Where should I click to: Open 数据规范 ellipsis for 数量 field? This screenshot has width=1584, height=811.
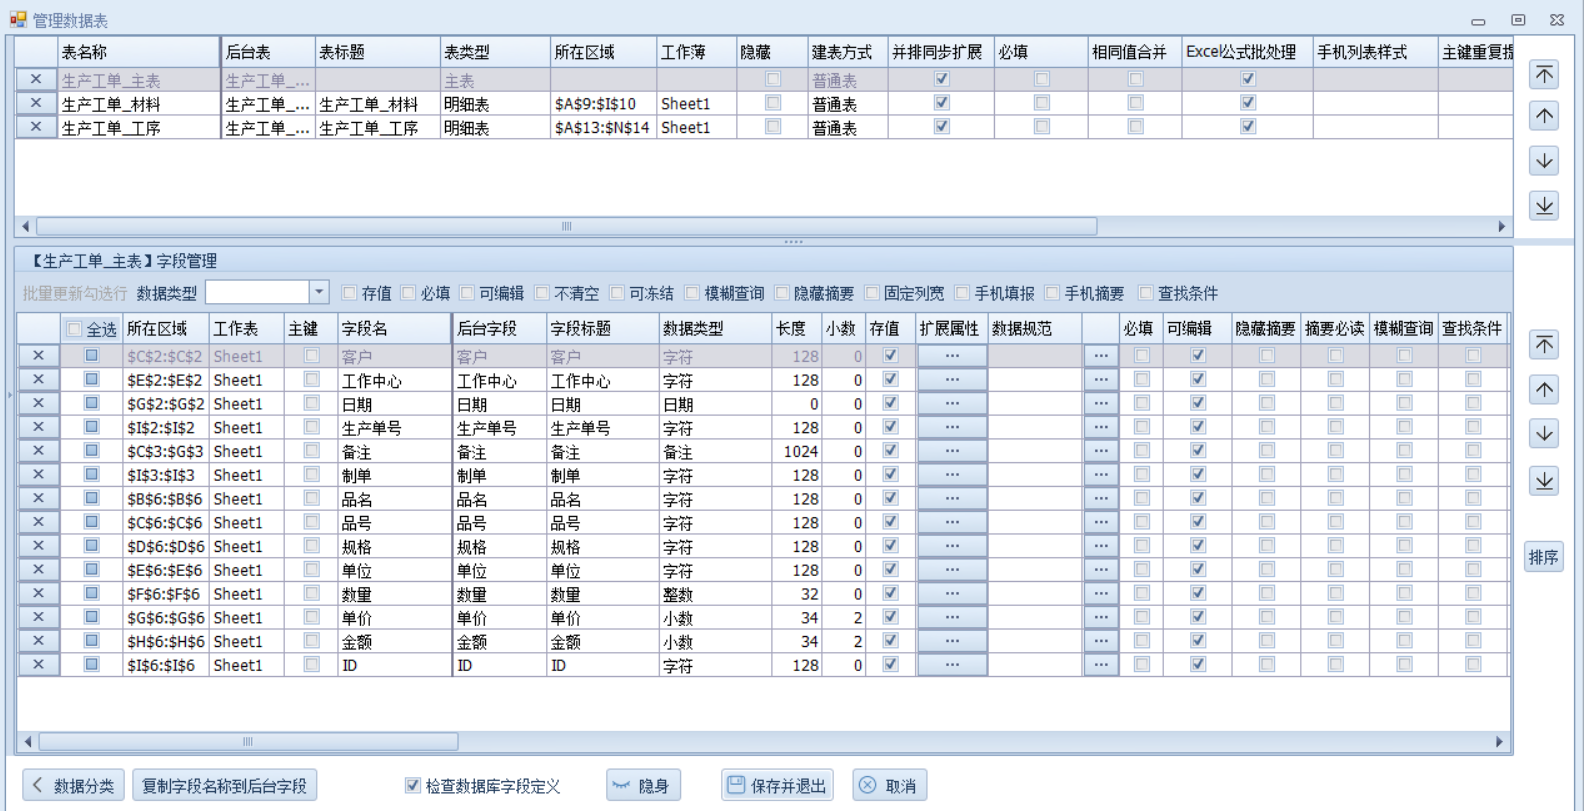point(1100,594)
